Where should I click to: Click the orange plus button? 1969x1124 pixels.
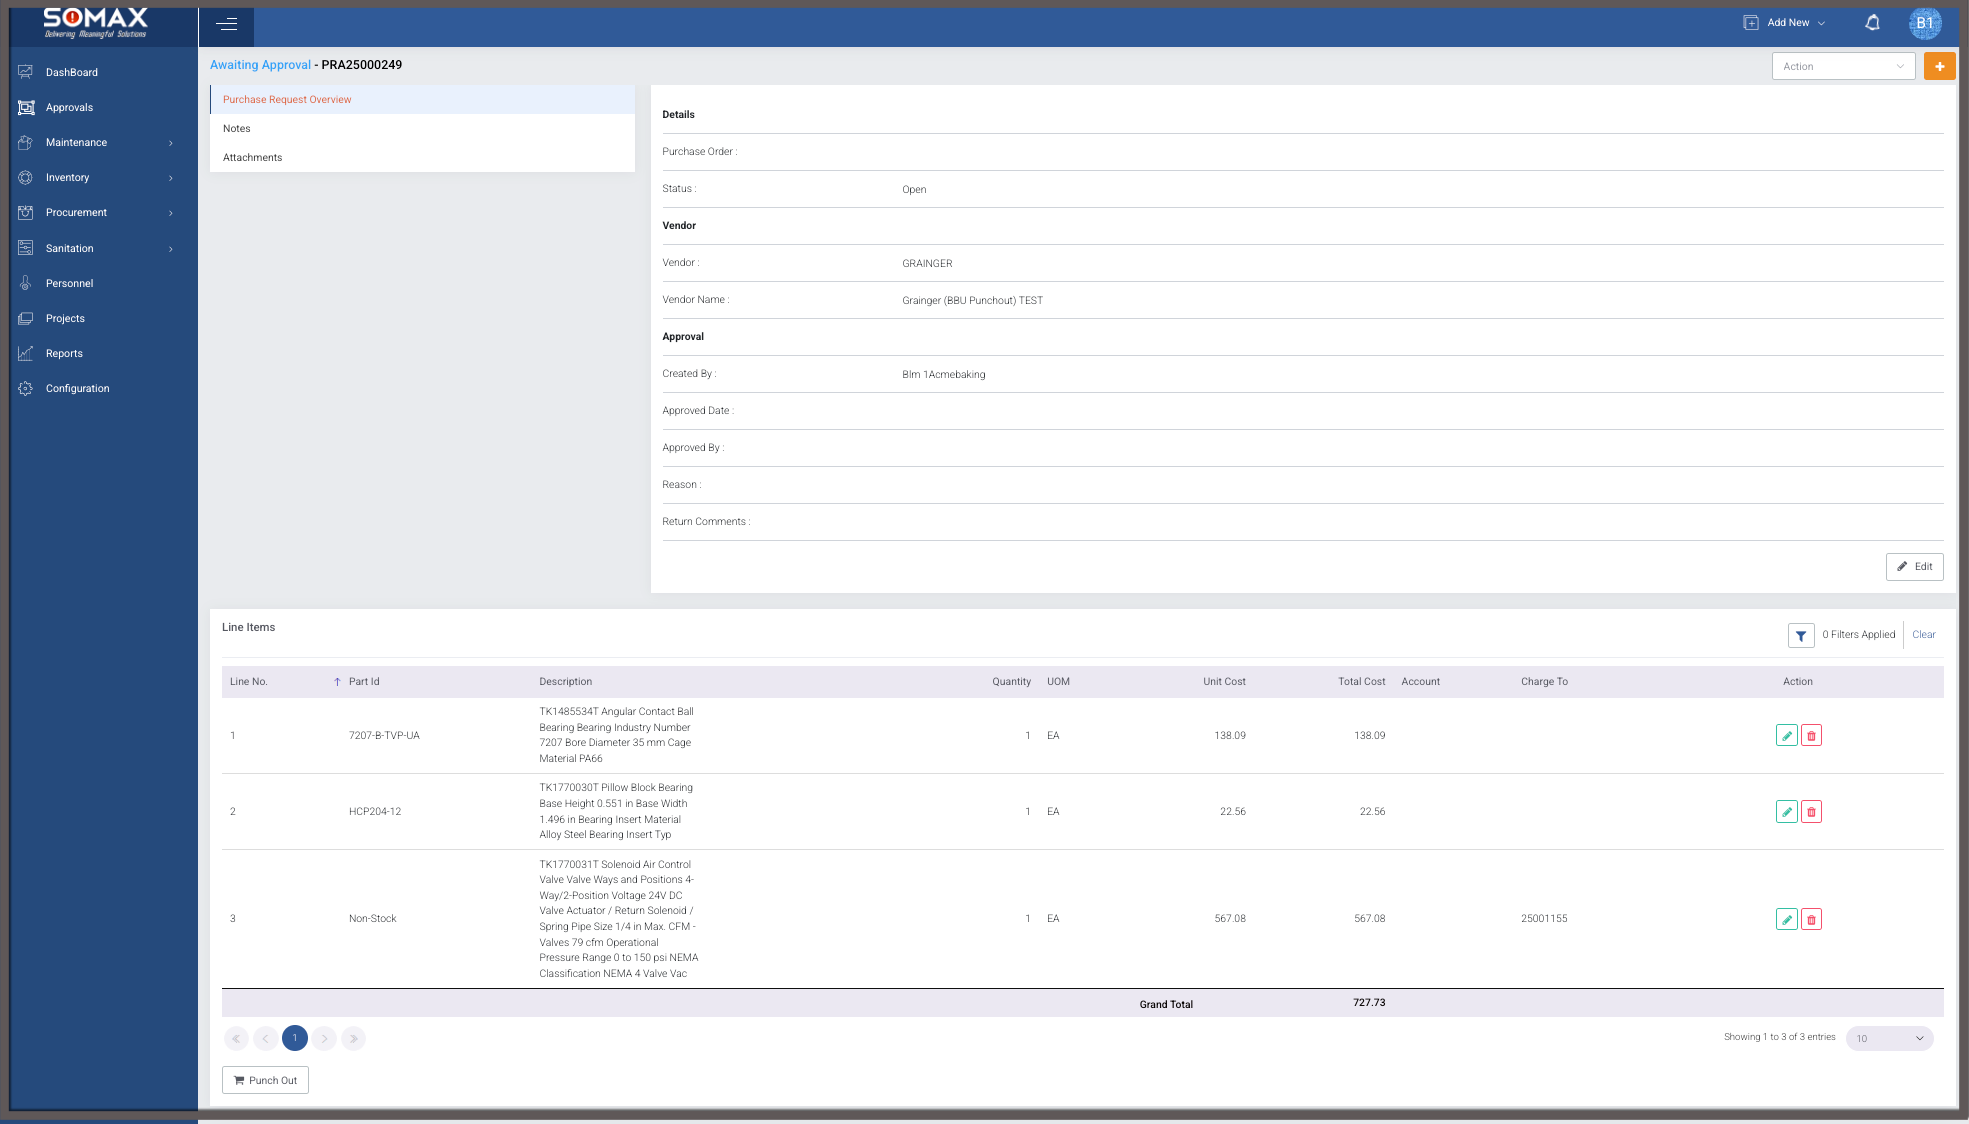click(x=1939, y=66)
